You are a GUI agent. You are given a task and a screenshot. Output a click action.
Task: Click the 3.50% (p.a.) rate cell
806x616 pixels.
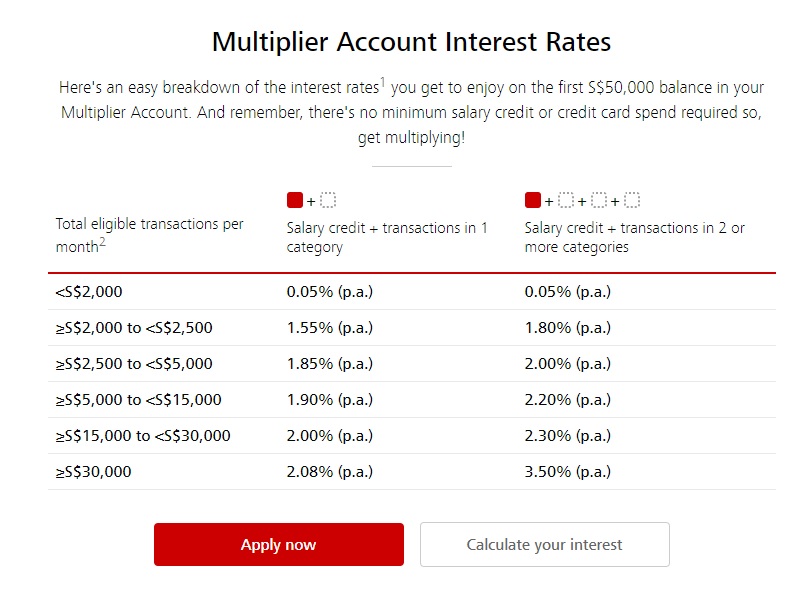567,472
